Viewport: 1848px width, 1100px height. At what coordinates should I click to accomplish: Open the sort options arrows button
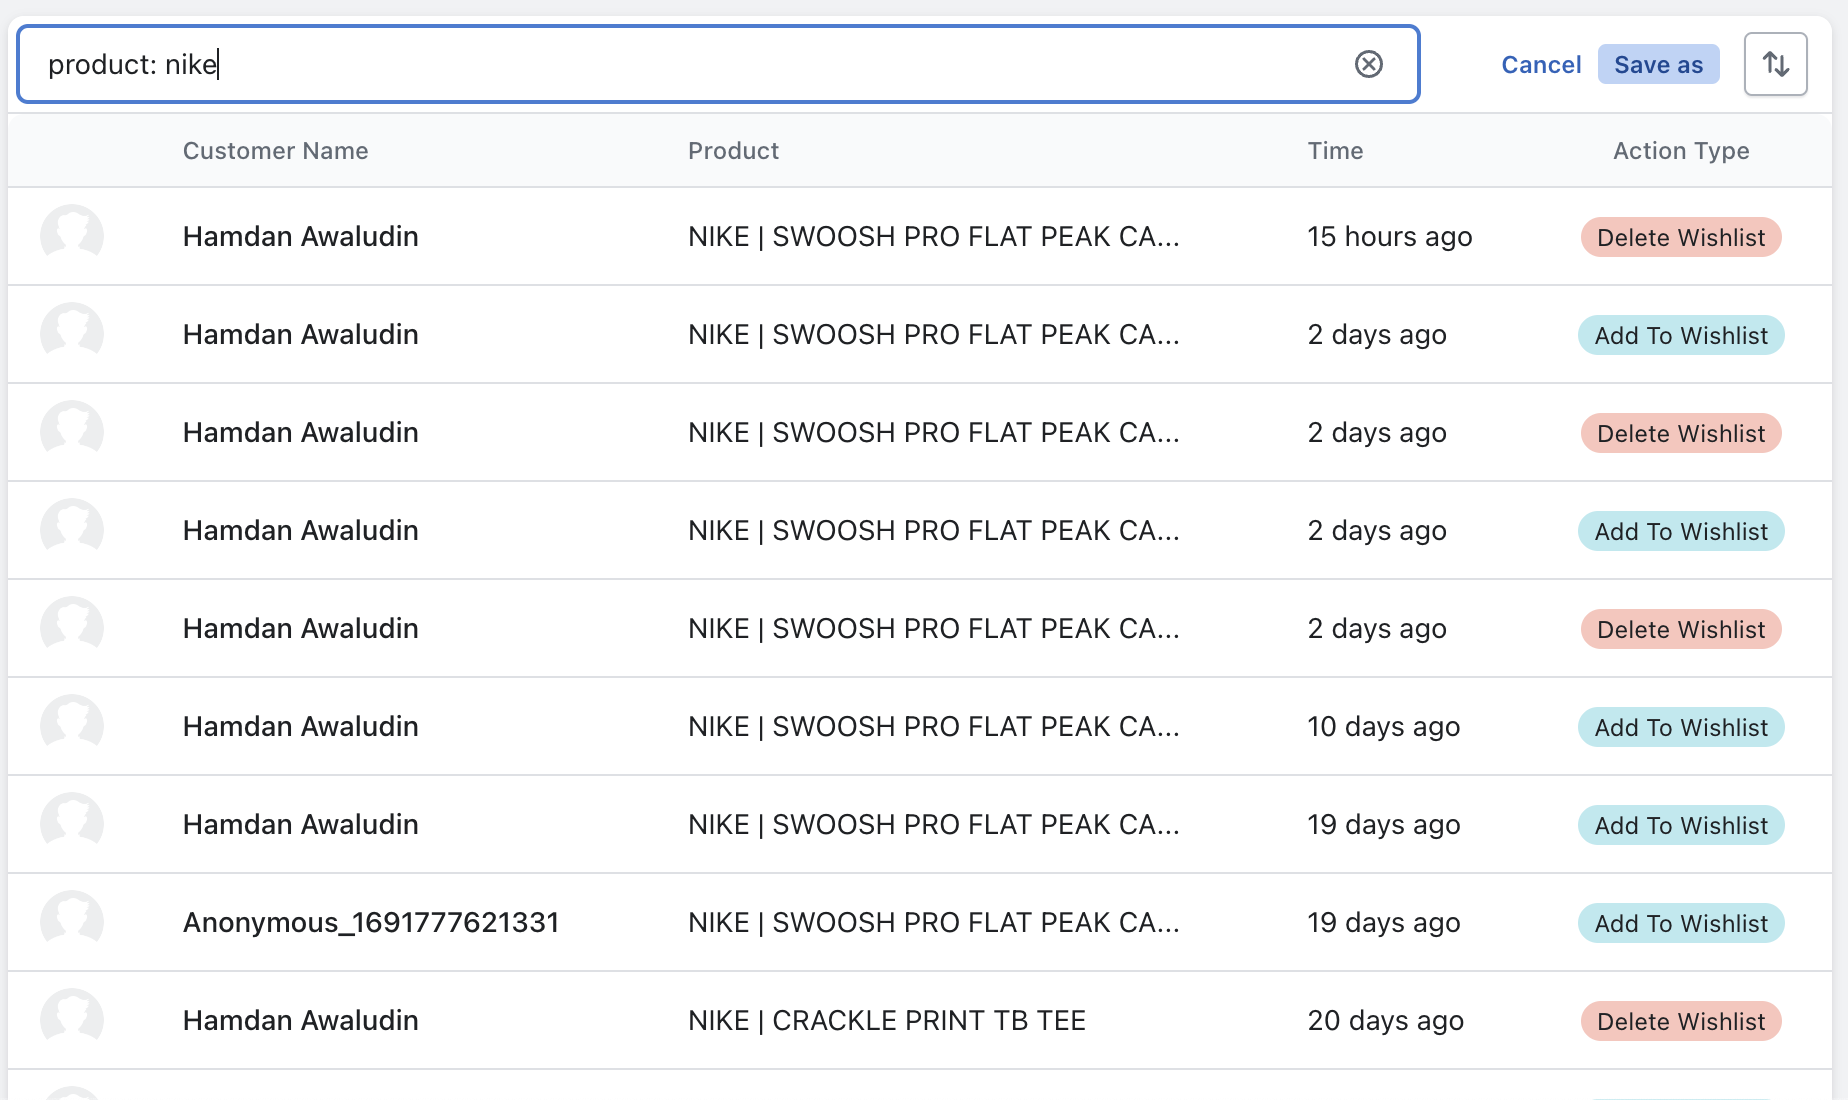pos(1775,64)
